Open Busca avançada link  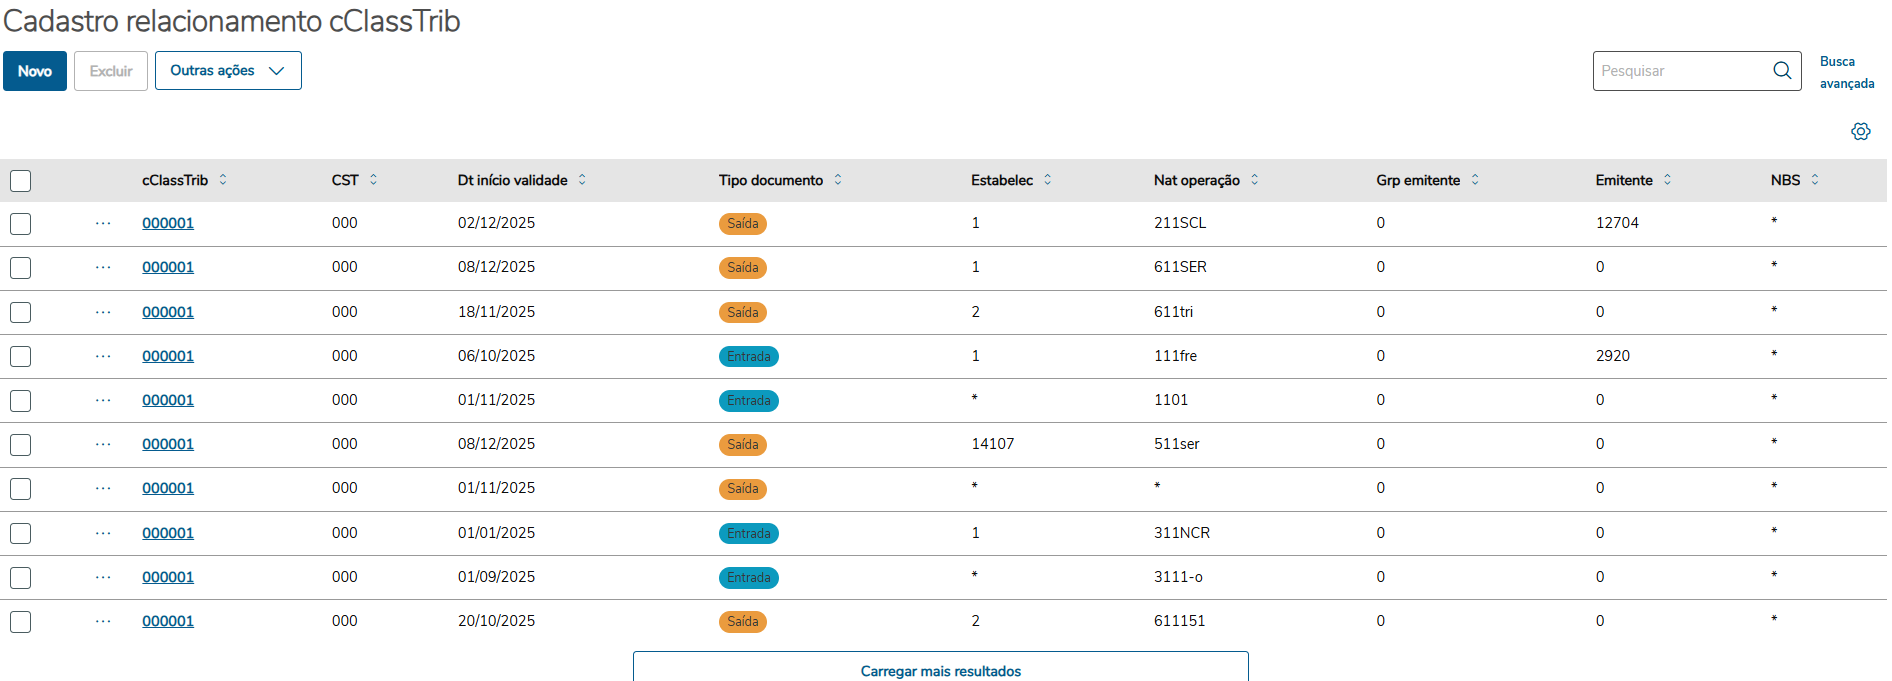(1846, 72)
